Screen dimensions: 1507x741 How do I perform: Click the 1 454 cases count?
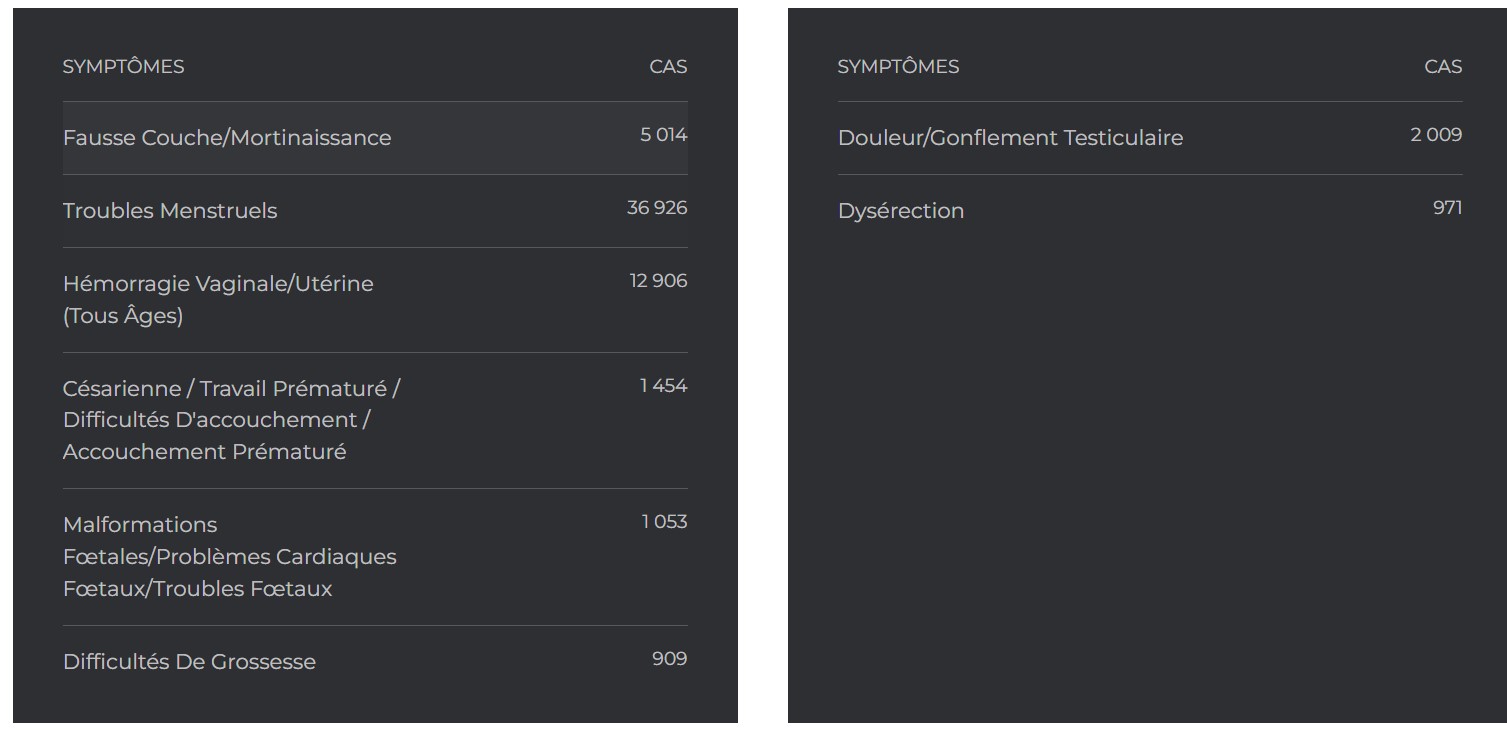tap(664, 386)
